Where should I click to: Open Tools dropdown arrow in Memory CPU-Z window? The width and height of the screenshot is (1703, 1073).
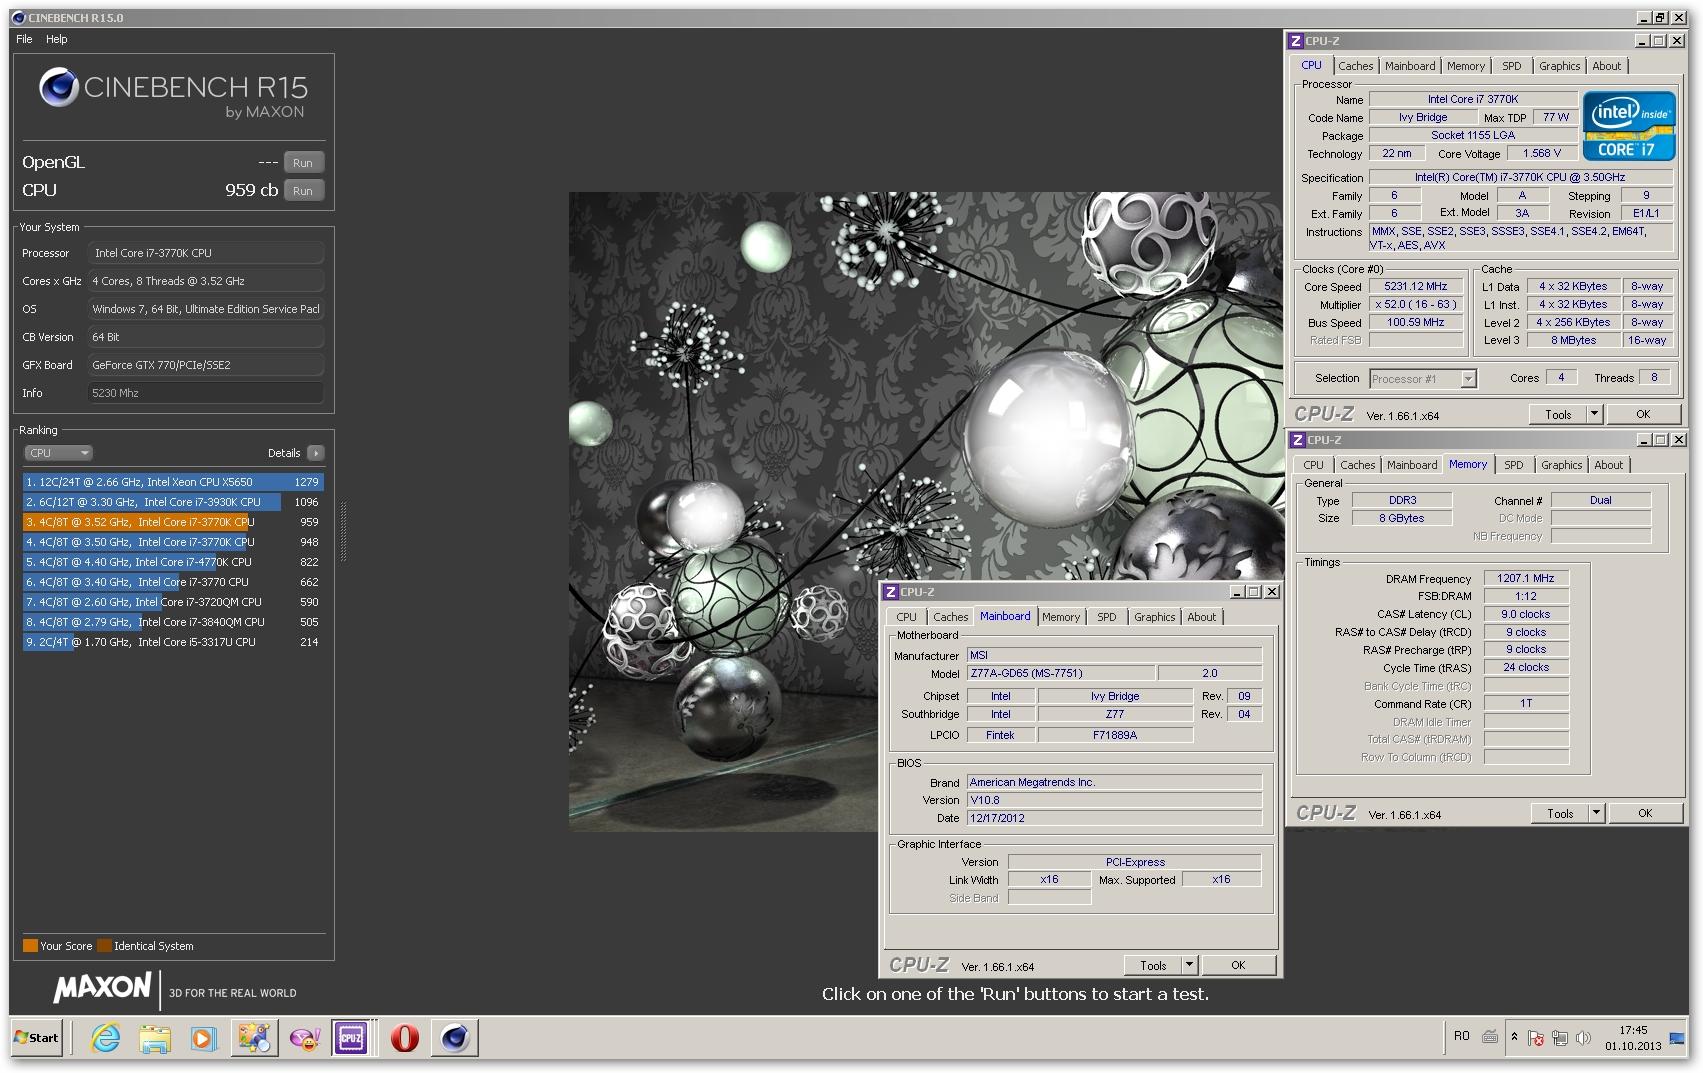1596,814
